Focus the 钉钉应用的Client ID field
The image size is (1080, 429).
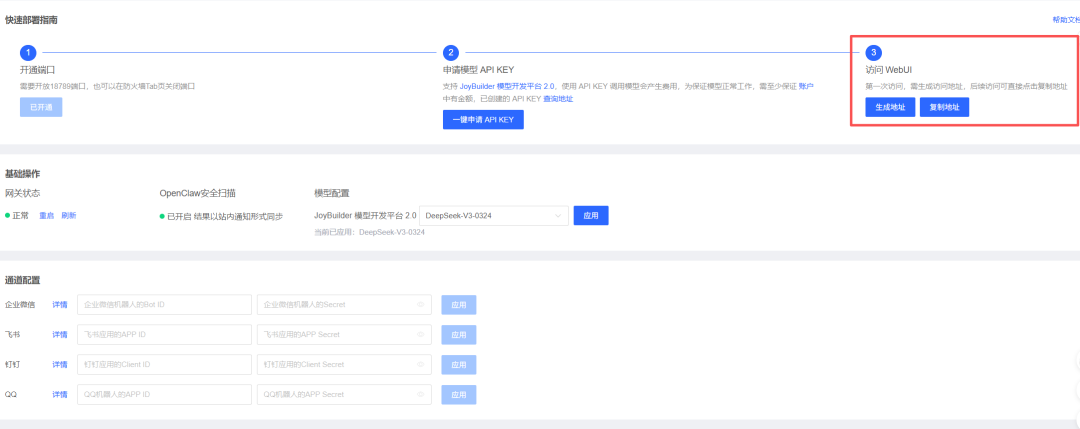pyautogui.click(x=165, y=364)
